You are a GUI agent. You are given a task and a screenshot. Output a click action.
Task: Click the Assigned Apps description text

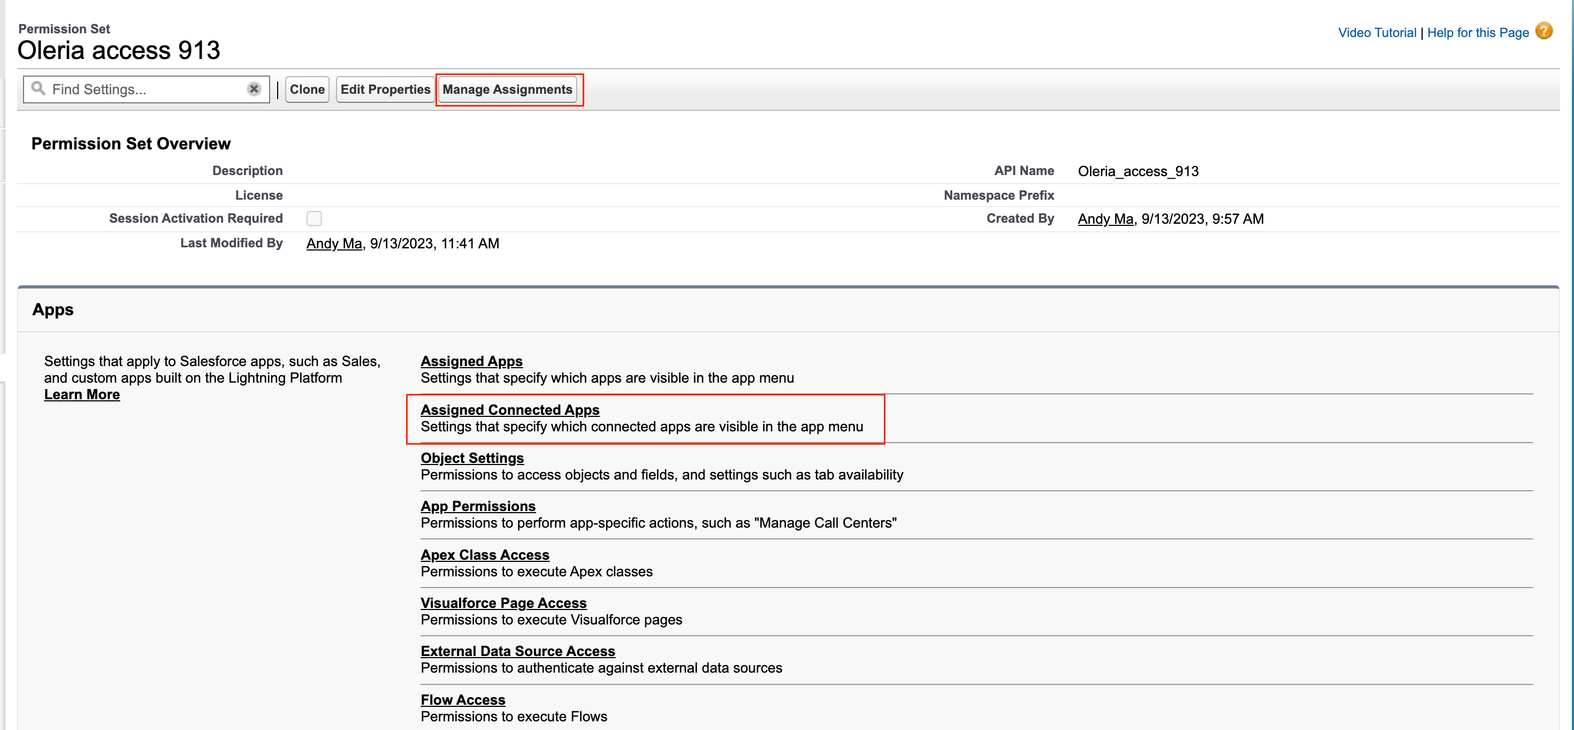coord(608,378)
